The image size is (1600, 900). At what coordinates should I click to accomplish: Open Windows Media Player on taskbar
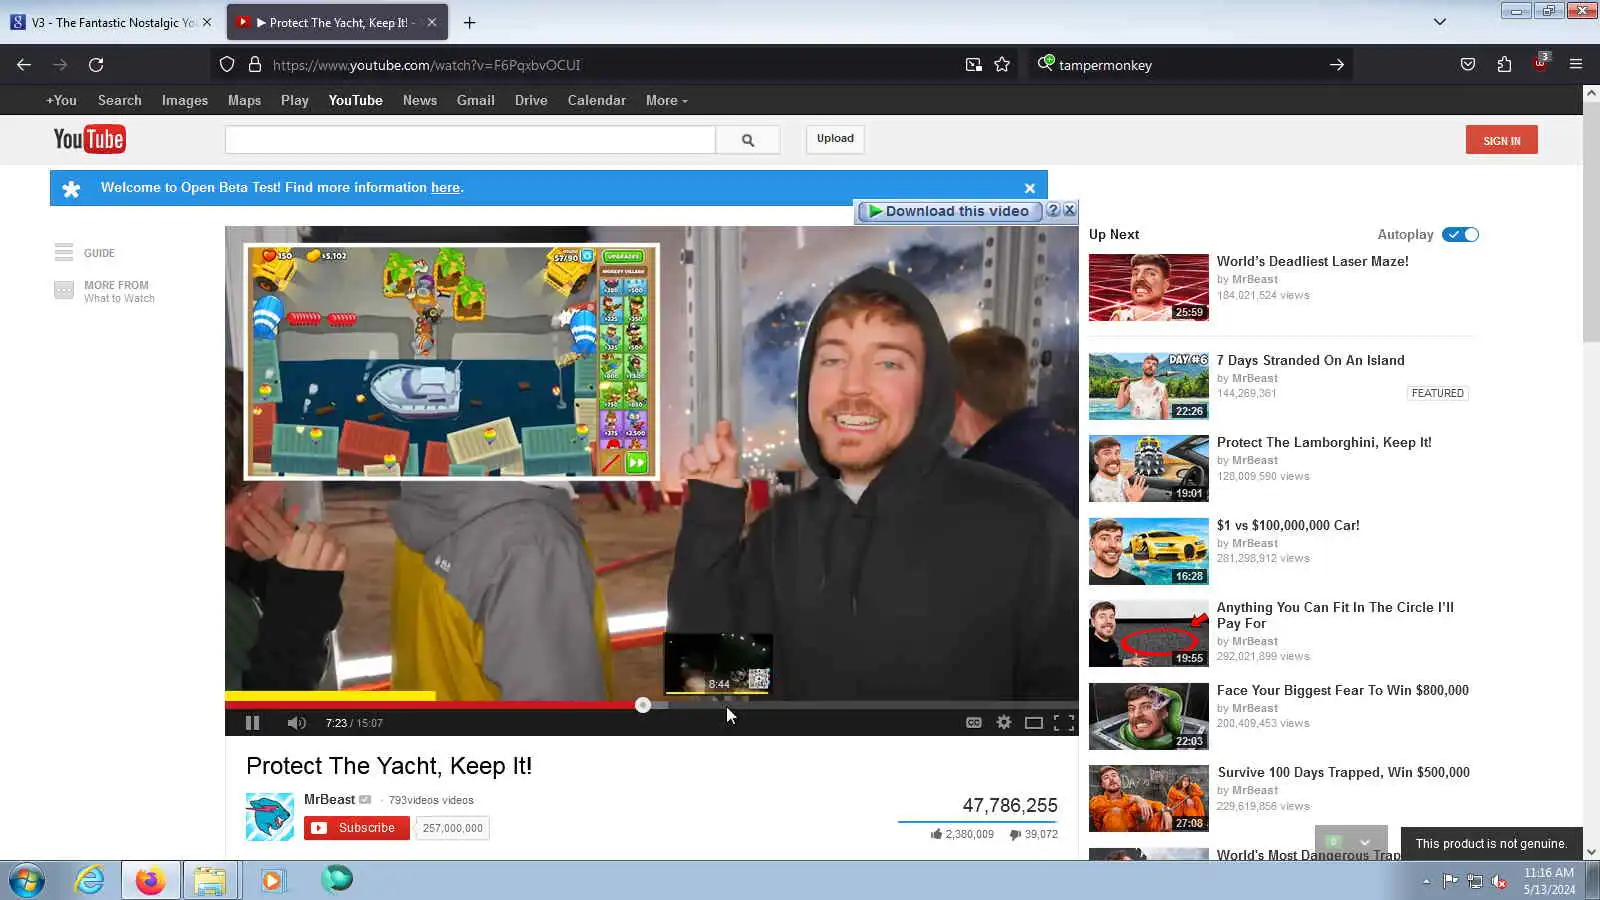point(271,881)
